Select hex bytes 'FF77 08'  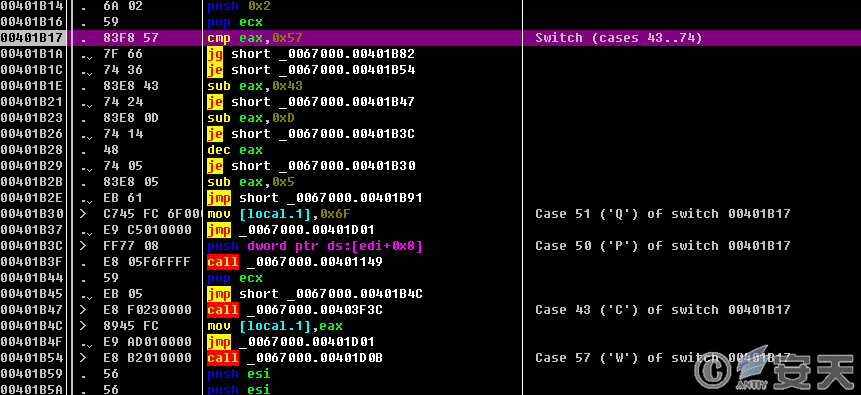tap(131, 246)
